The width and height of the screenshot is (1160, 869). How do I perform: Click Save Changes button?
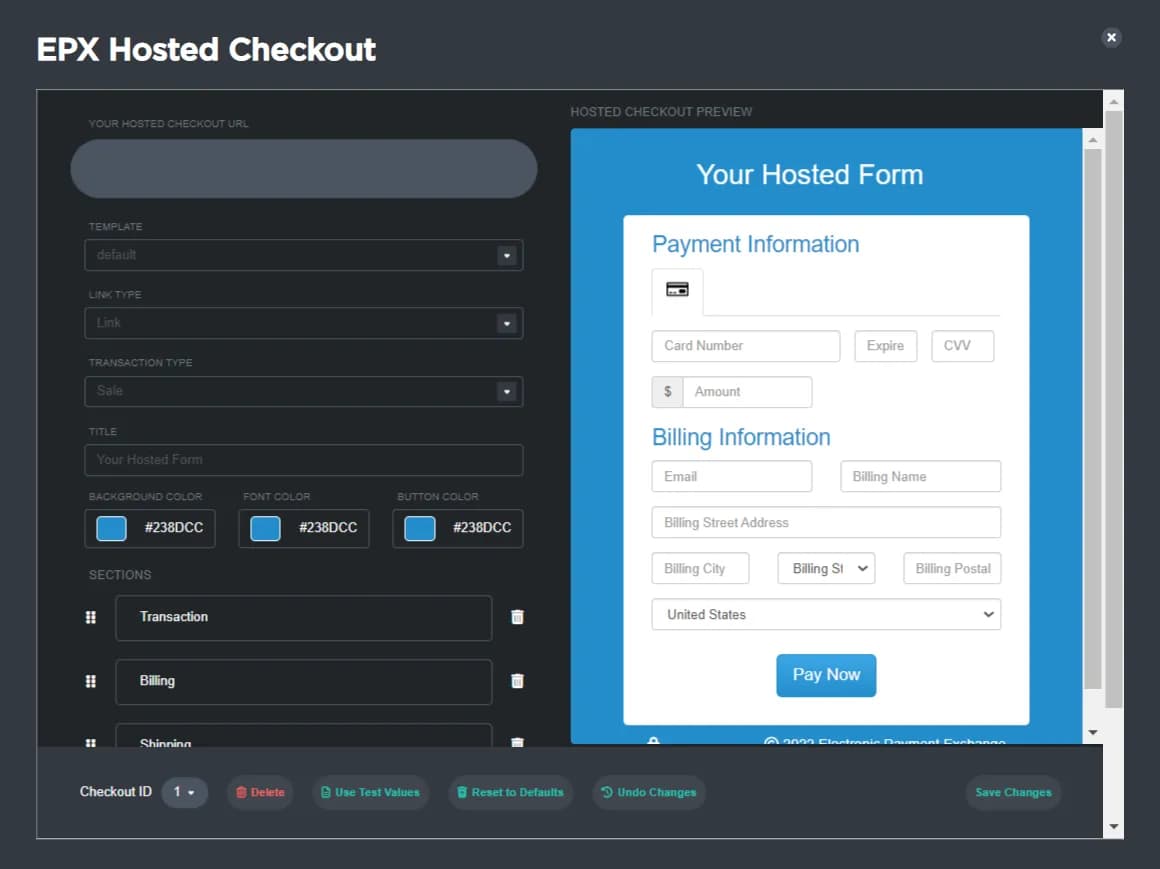click(1013, 792)
